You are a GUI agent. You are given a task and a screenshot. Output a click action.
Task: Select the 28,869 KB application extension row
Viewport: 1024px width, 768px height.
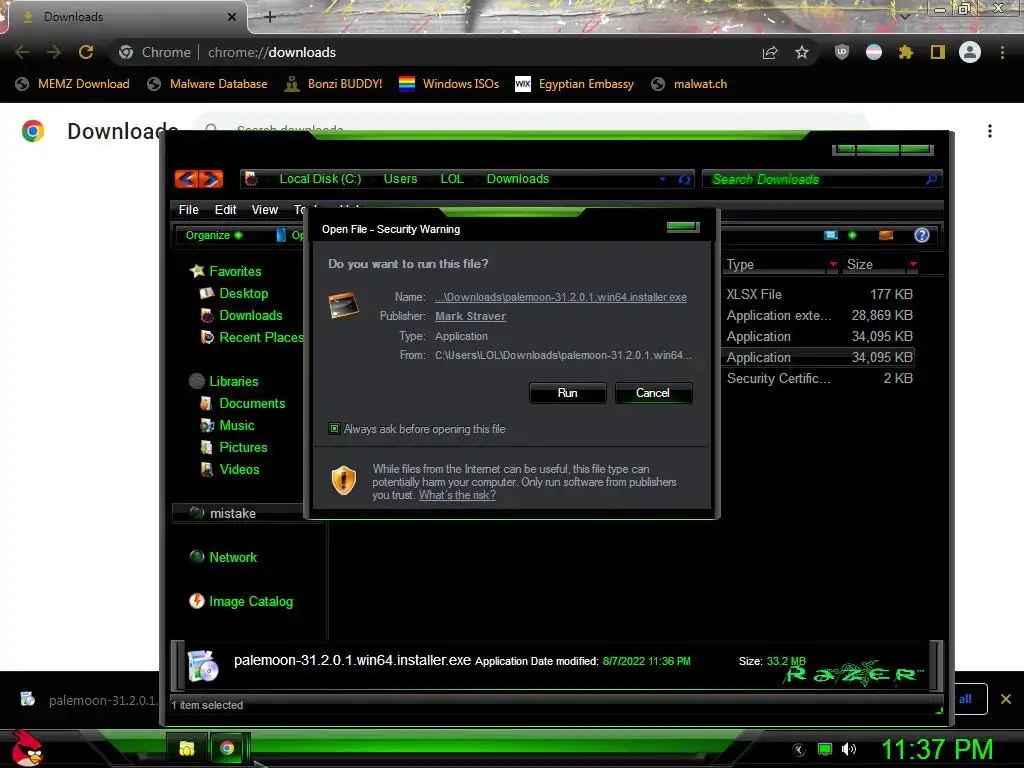[x=820, y=315]
